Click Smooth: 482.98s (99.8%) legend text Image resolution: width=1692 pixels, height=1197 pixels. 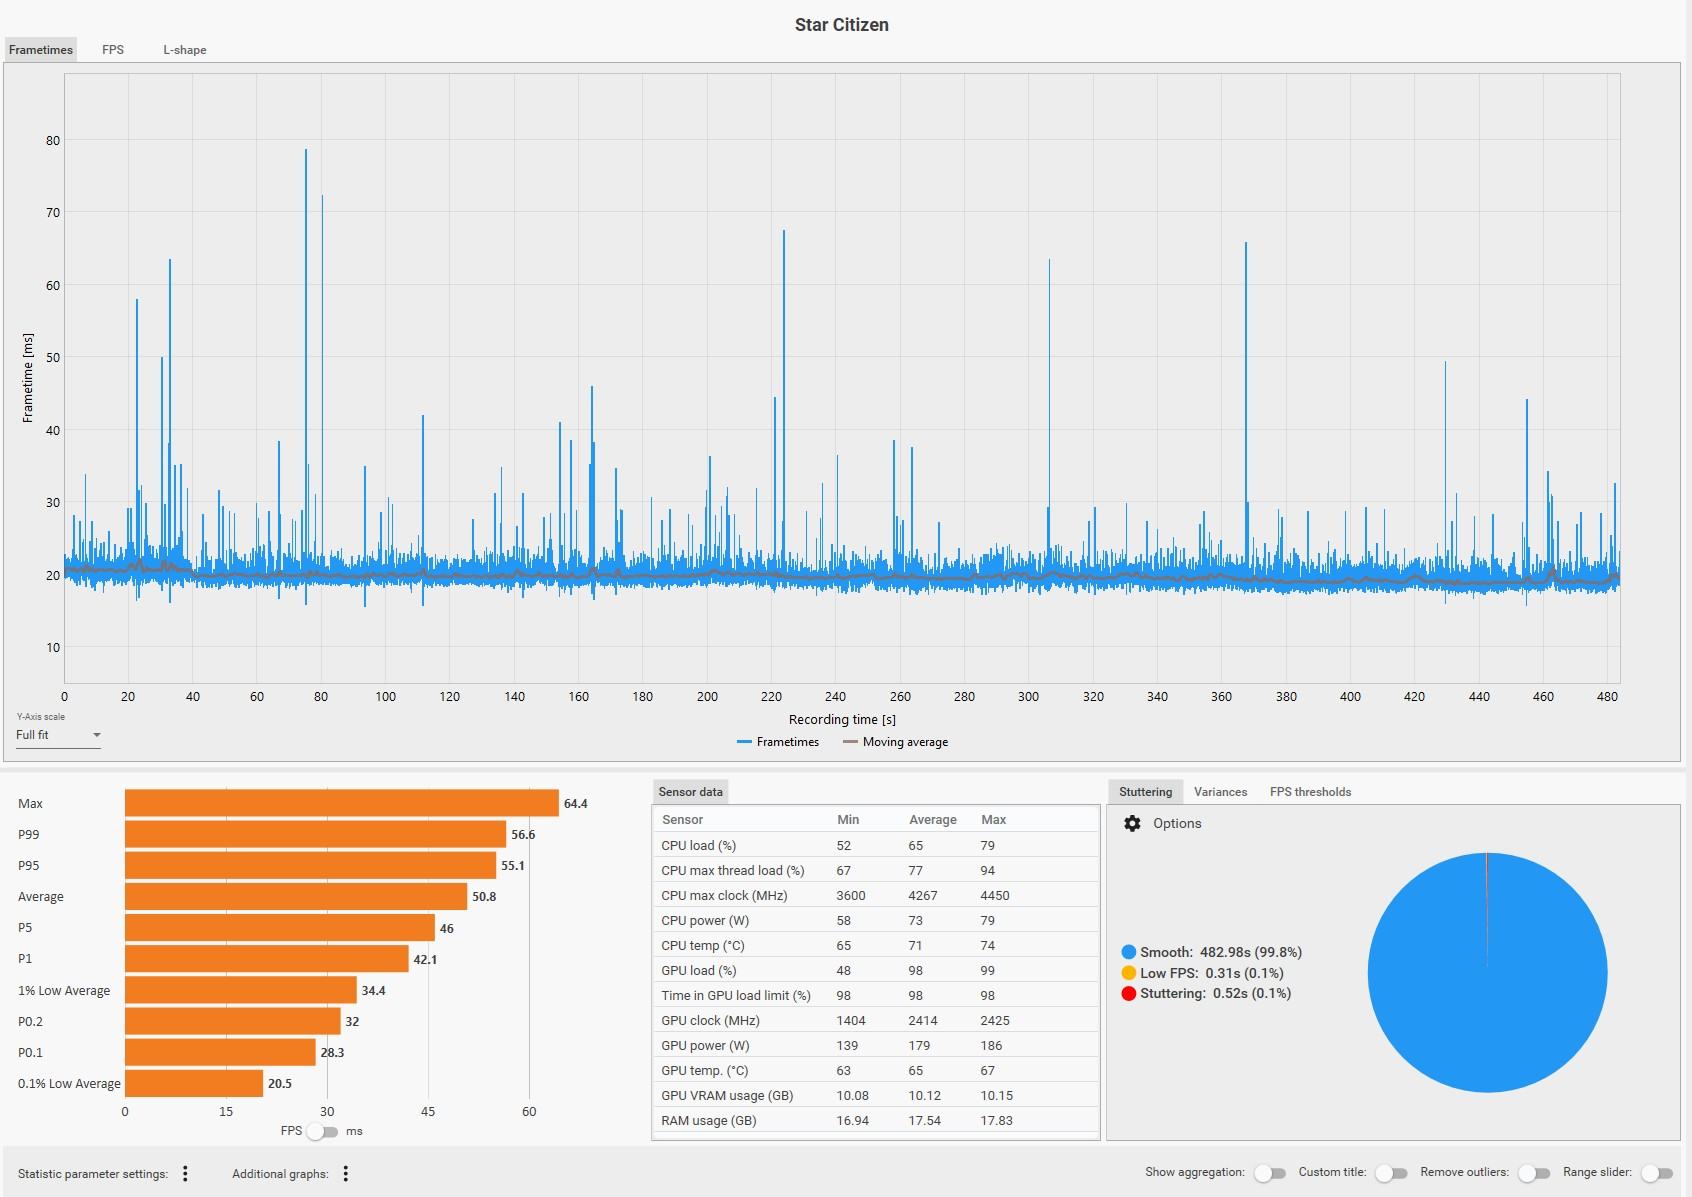coord(1221,952)
